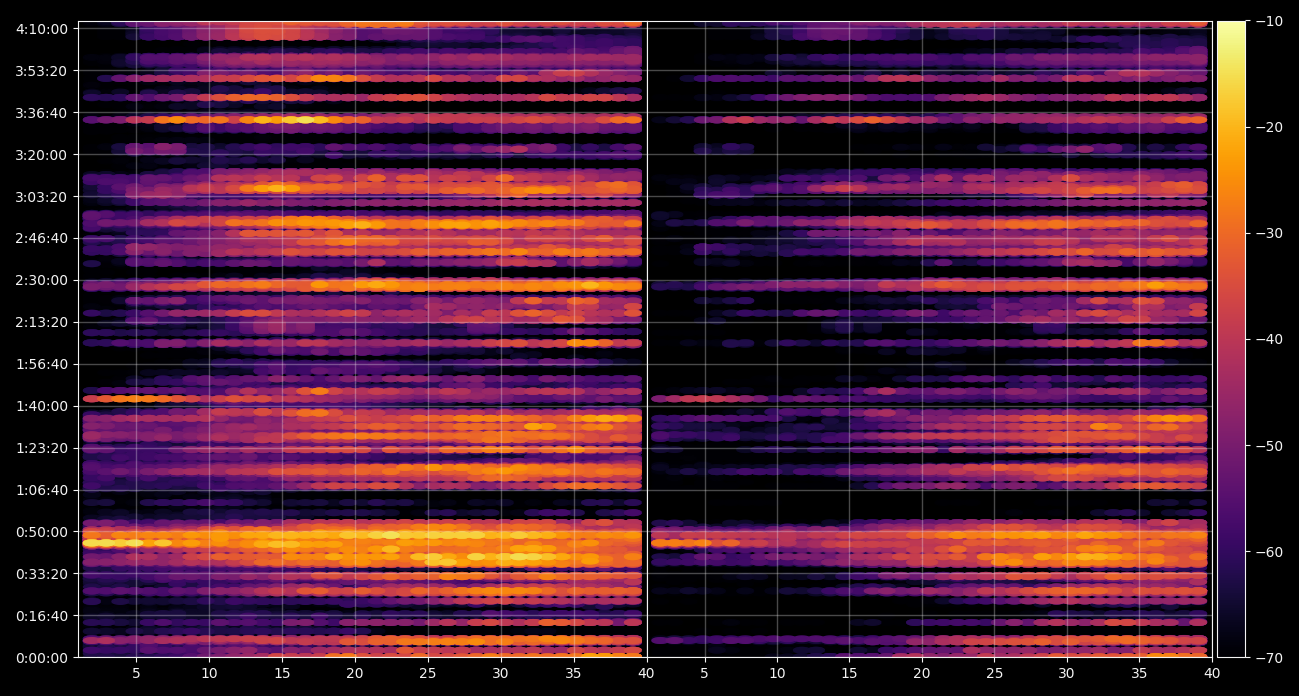Select the 3:36:40 y-axis tick label
The height and width of the screenshot is (696, 1299).
[42, 112]
